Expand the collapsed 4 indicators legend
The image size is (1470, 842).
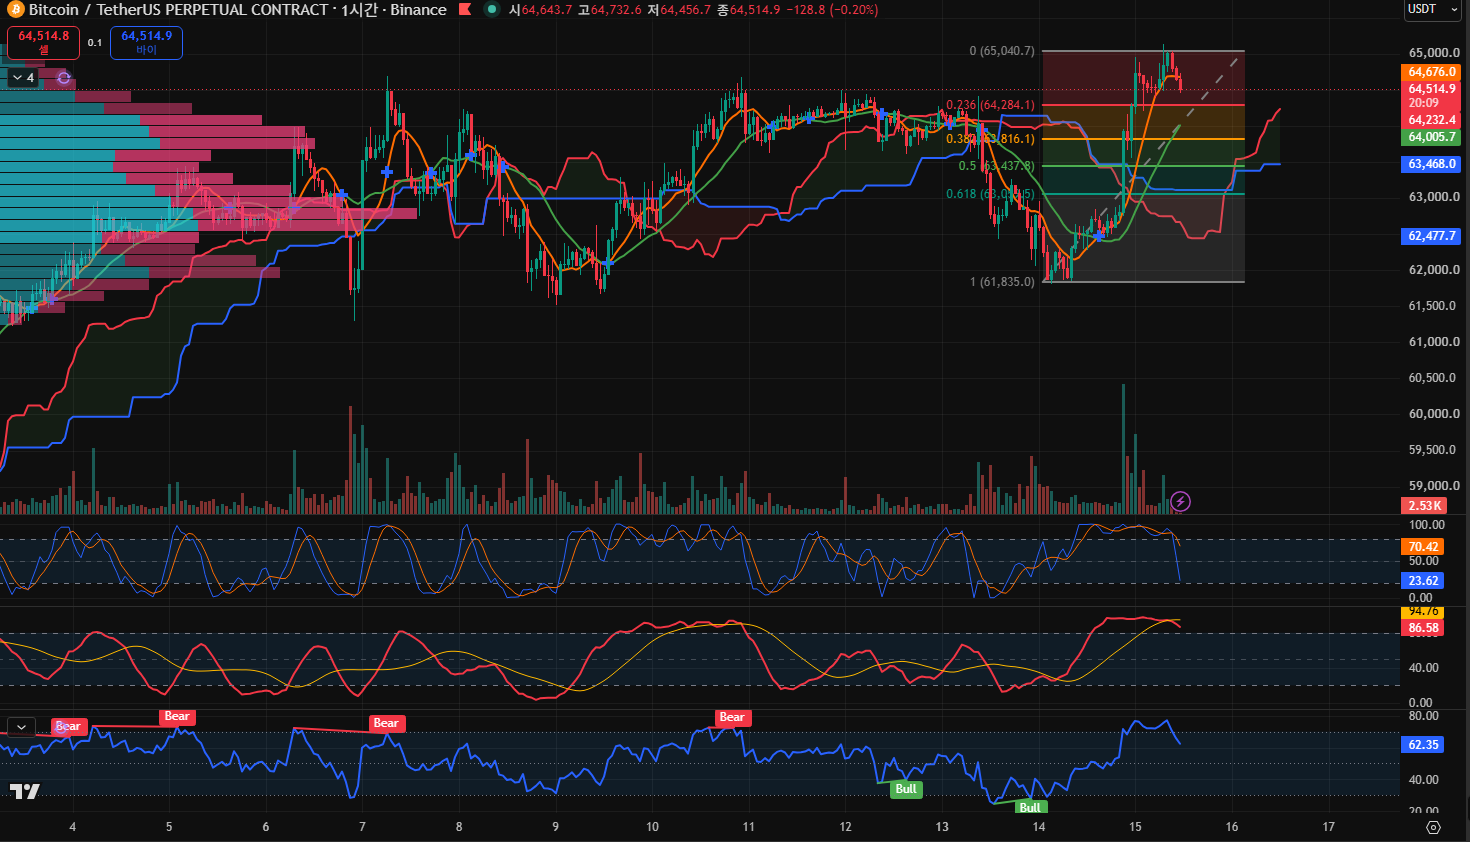point(23,77)
